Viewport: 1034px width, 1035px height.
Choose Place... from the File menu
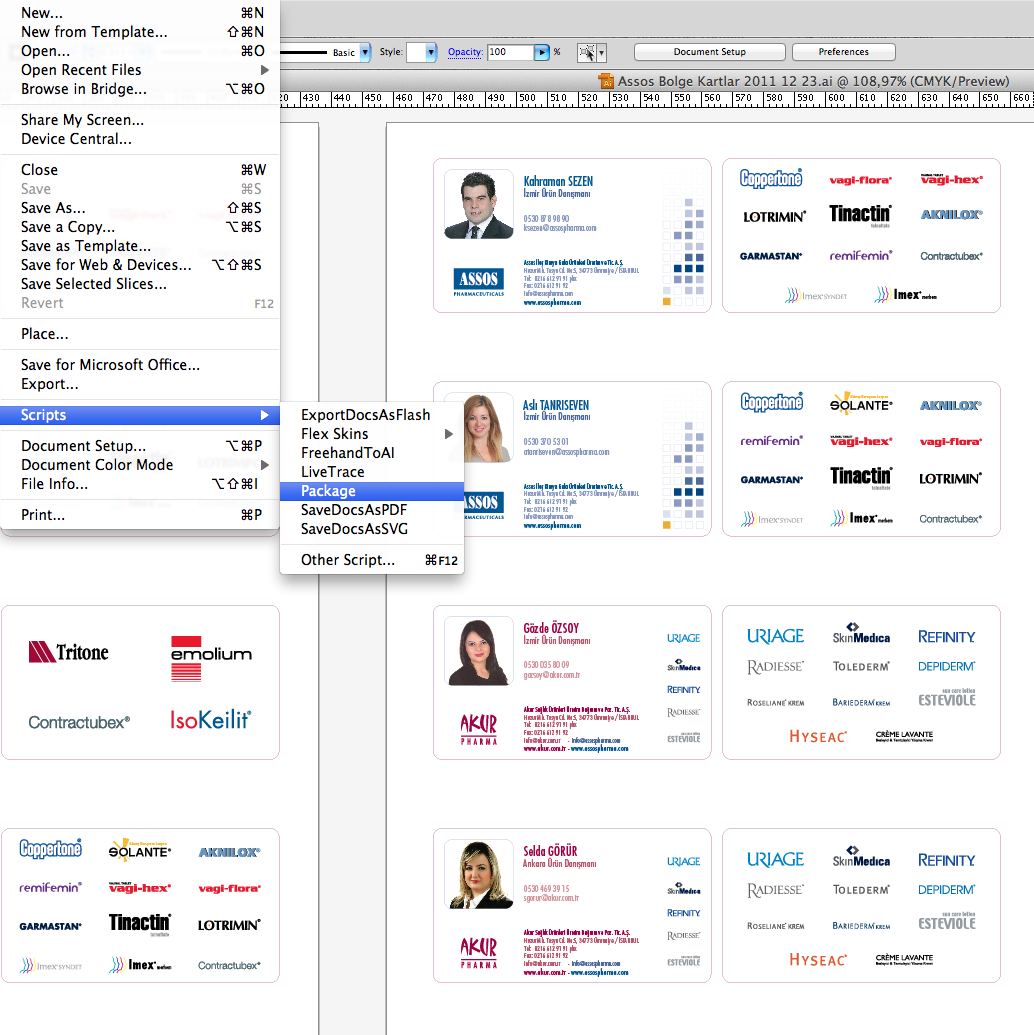[x=140, y=335]
